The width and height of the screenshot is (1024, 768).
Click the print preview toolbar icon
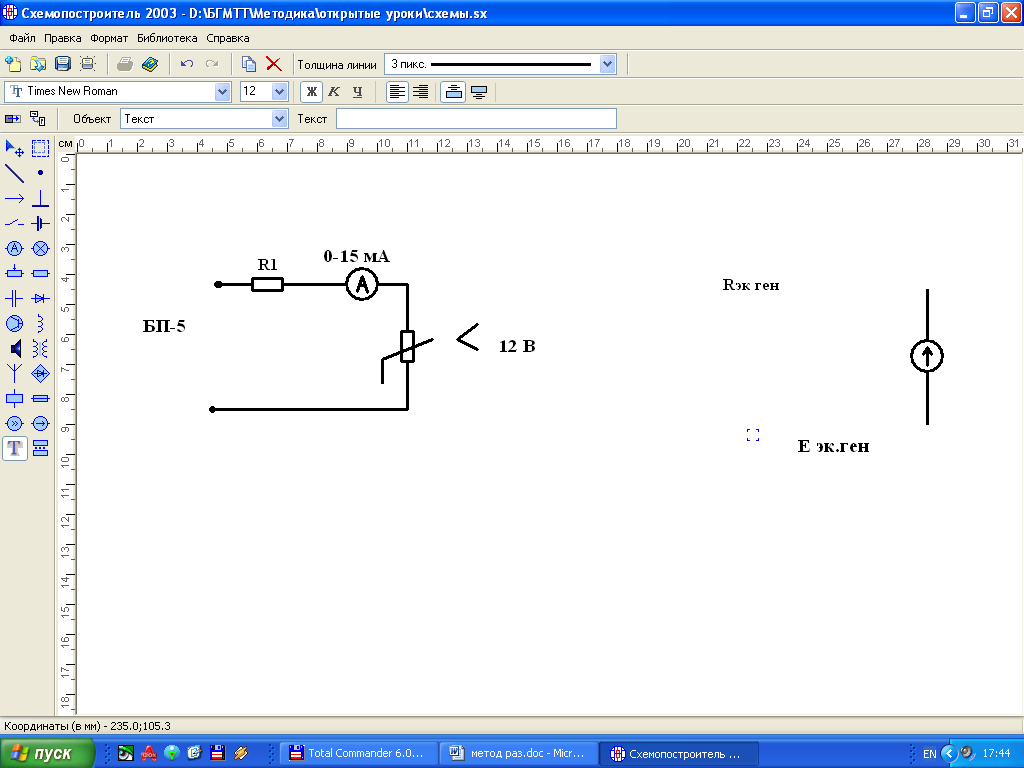coord(88,64)
